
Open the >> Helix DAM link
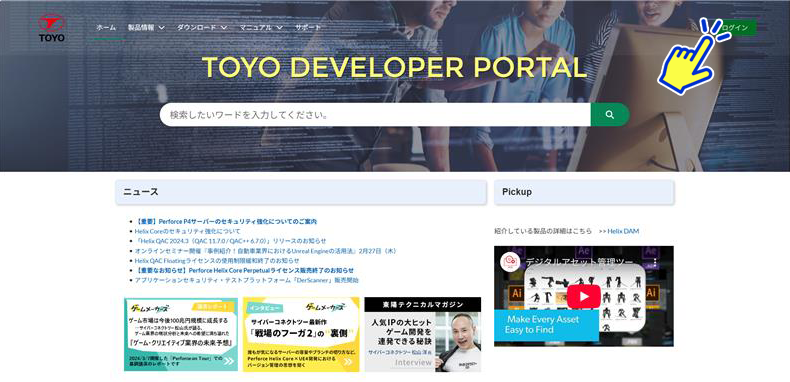coord(619,231)
